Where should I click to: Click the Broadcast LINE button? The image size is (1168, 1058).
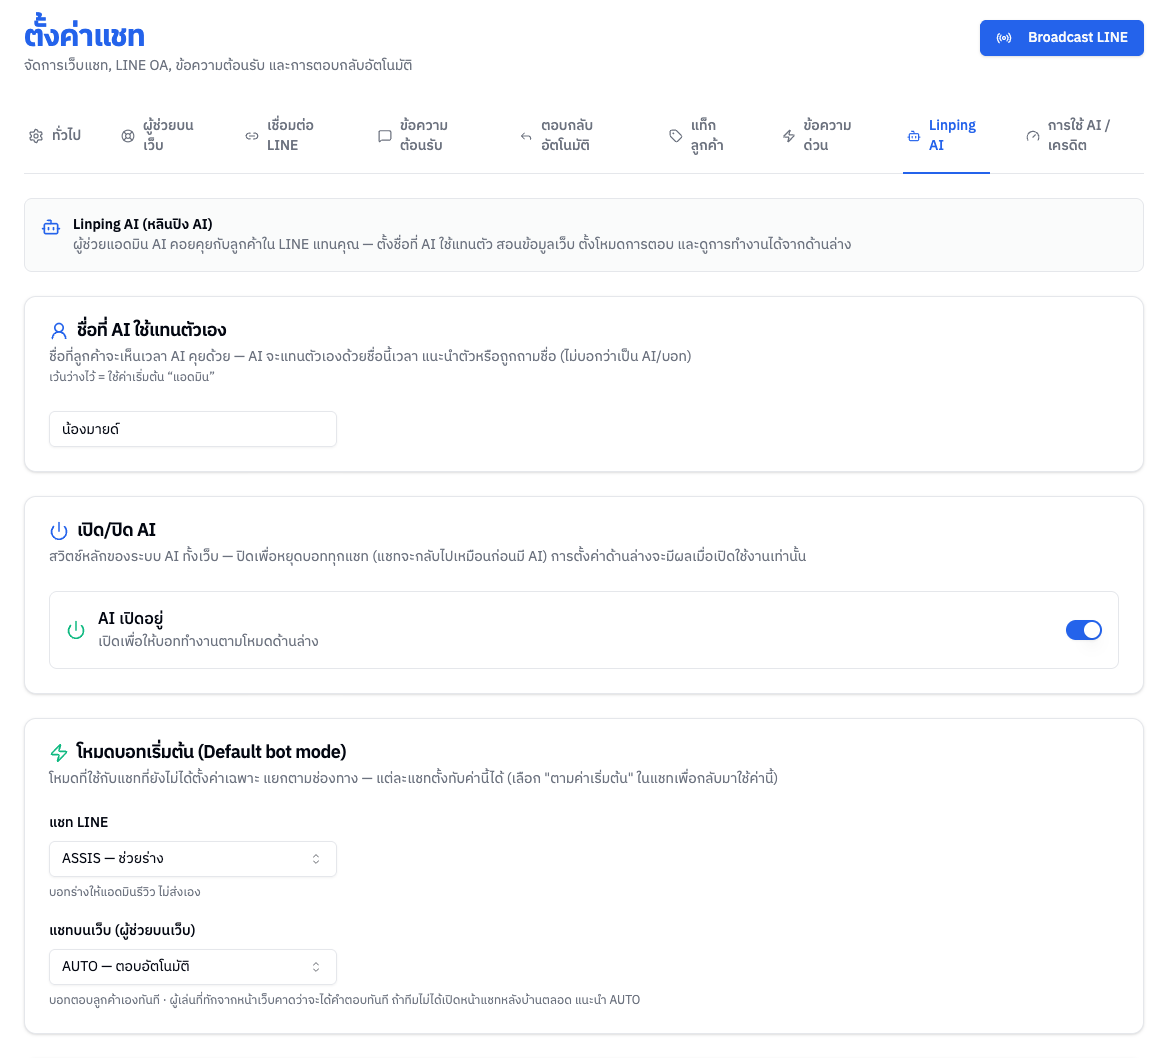1061,38
